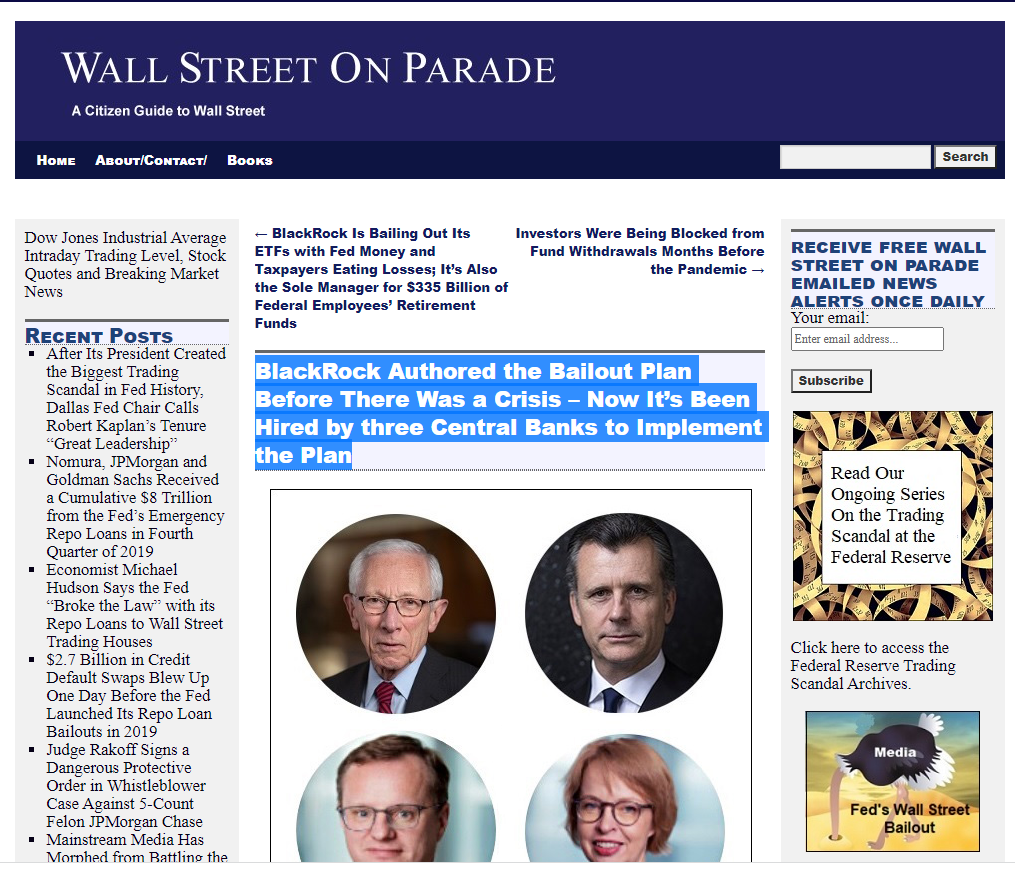Click the Receive Free Emailed News Alerts heading

click(889, 275)
